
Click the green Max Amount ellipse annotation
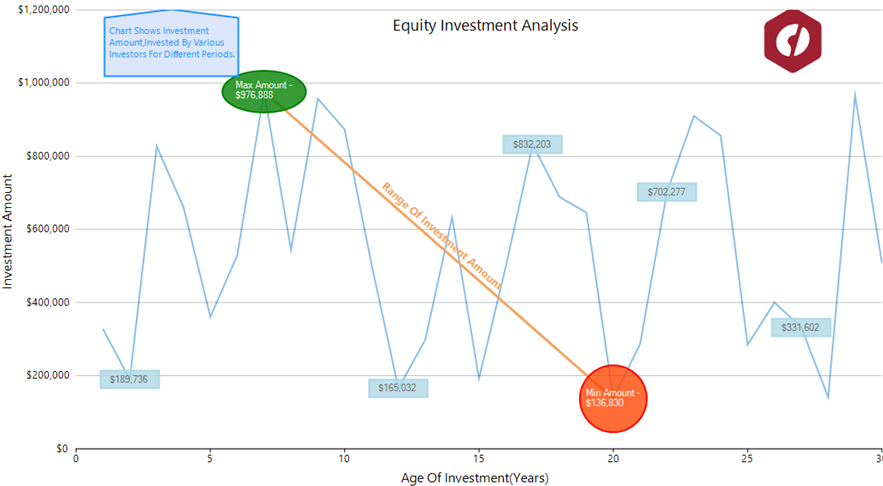[263, 91]
